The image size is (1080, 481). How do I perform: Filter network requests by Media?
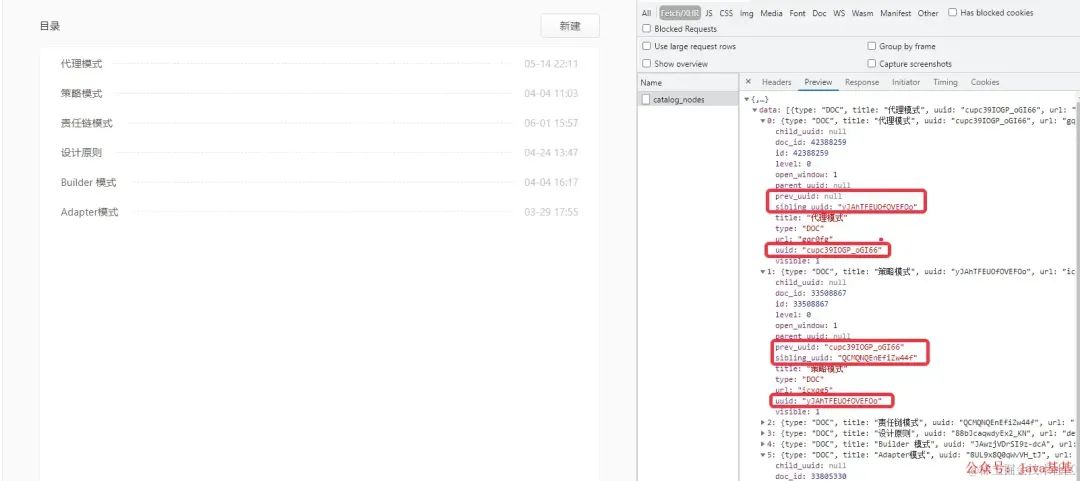(x=771, y=13)
